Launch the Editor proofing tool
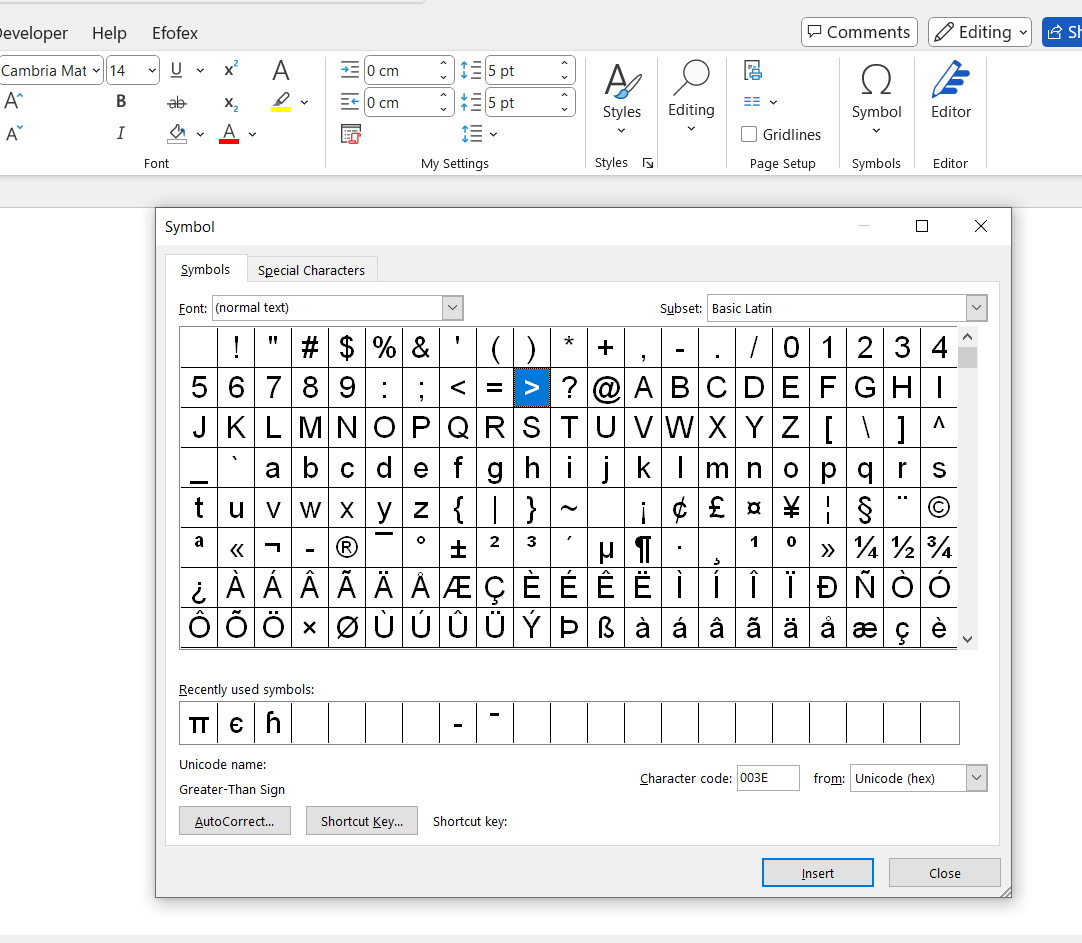Viewport: 1082px width, 943px height. (950, 90)
